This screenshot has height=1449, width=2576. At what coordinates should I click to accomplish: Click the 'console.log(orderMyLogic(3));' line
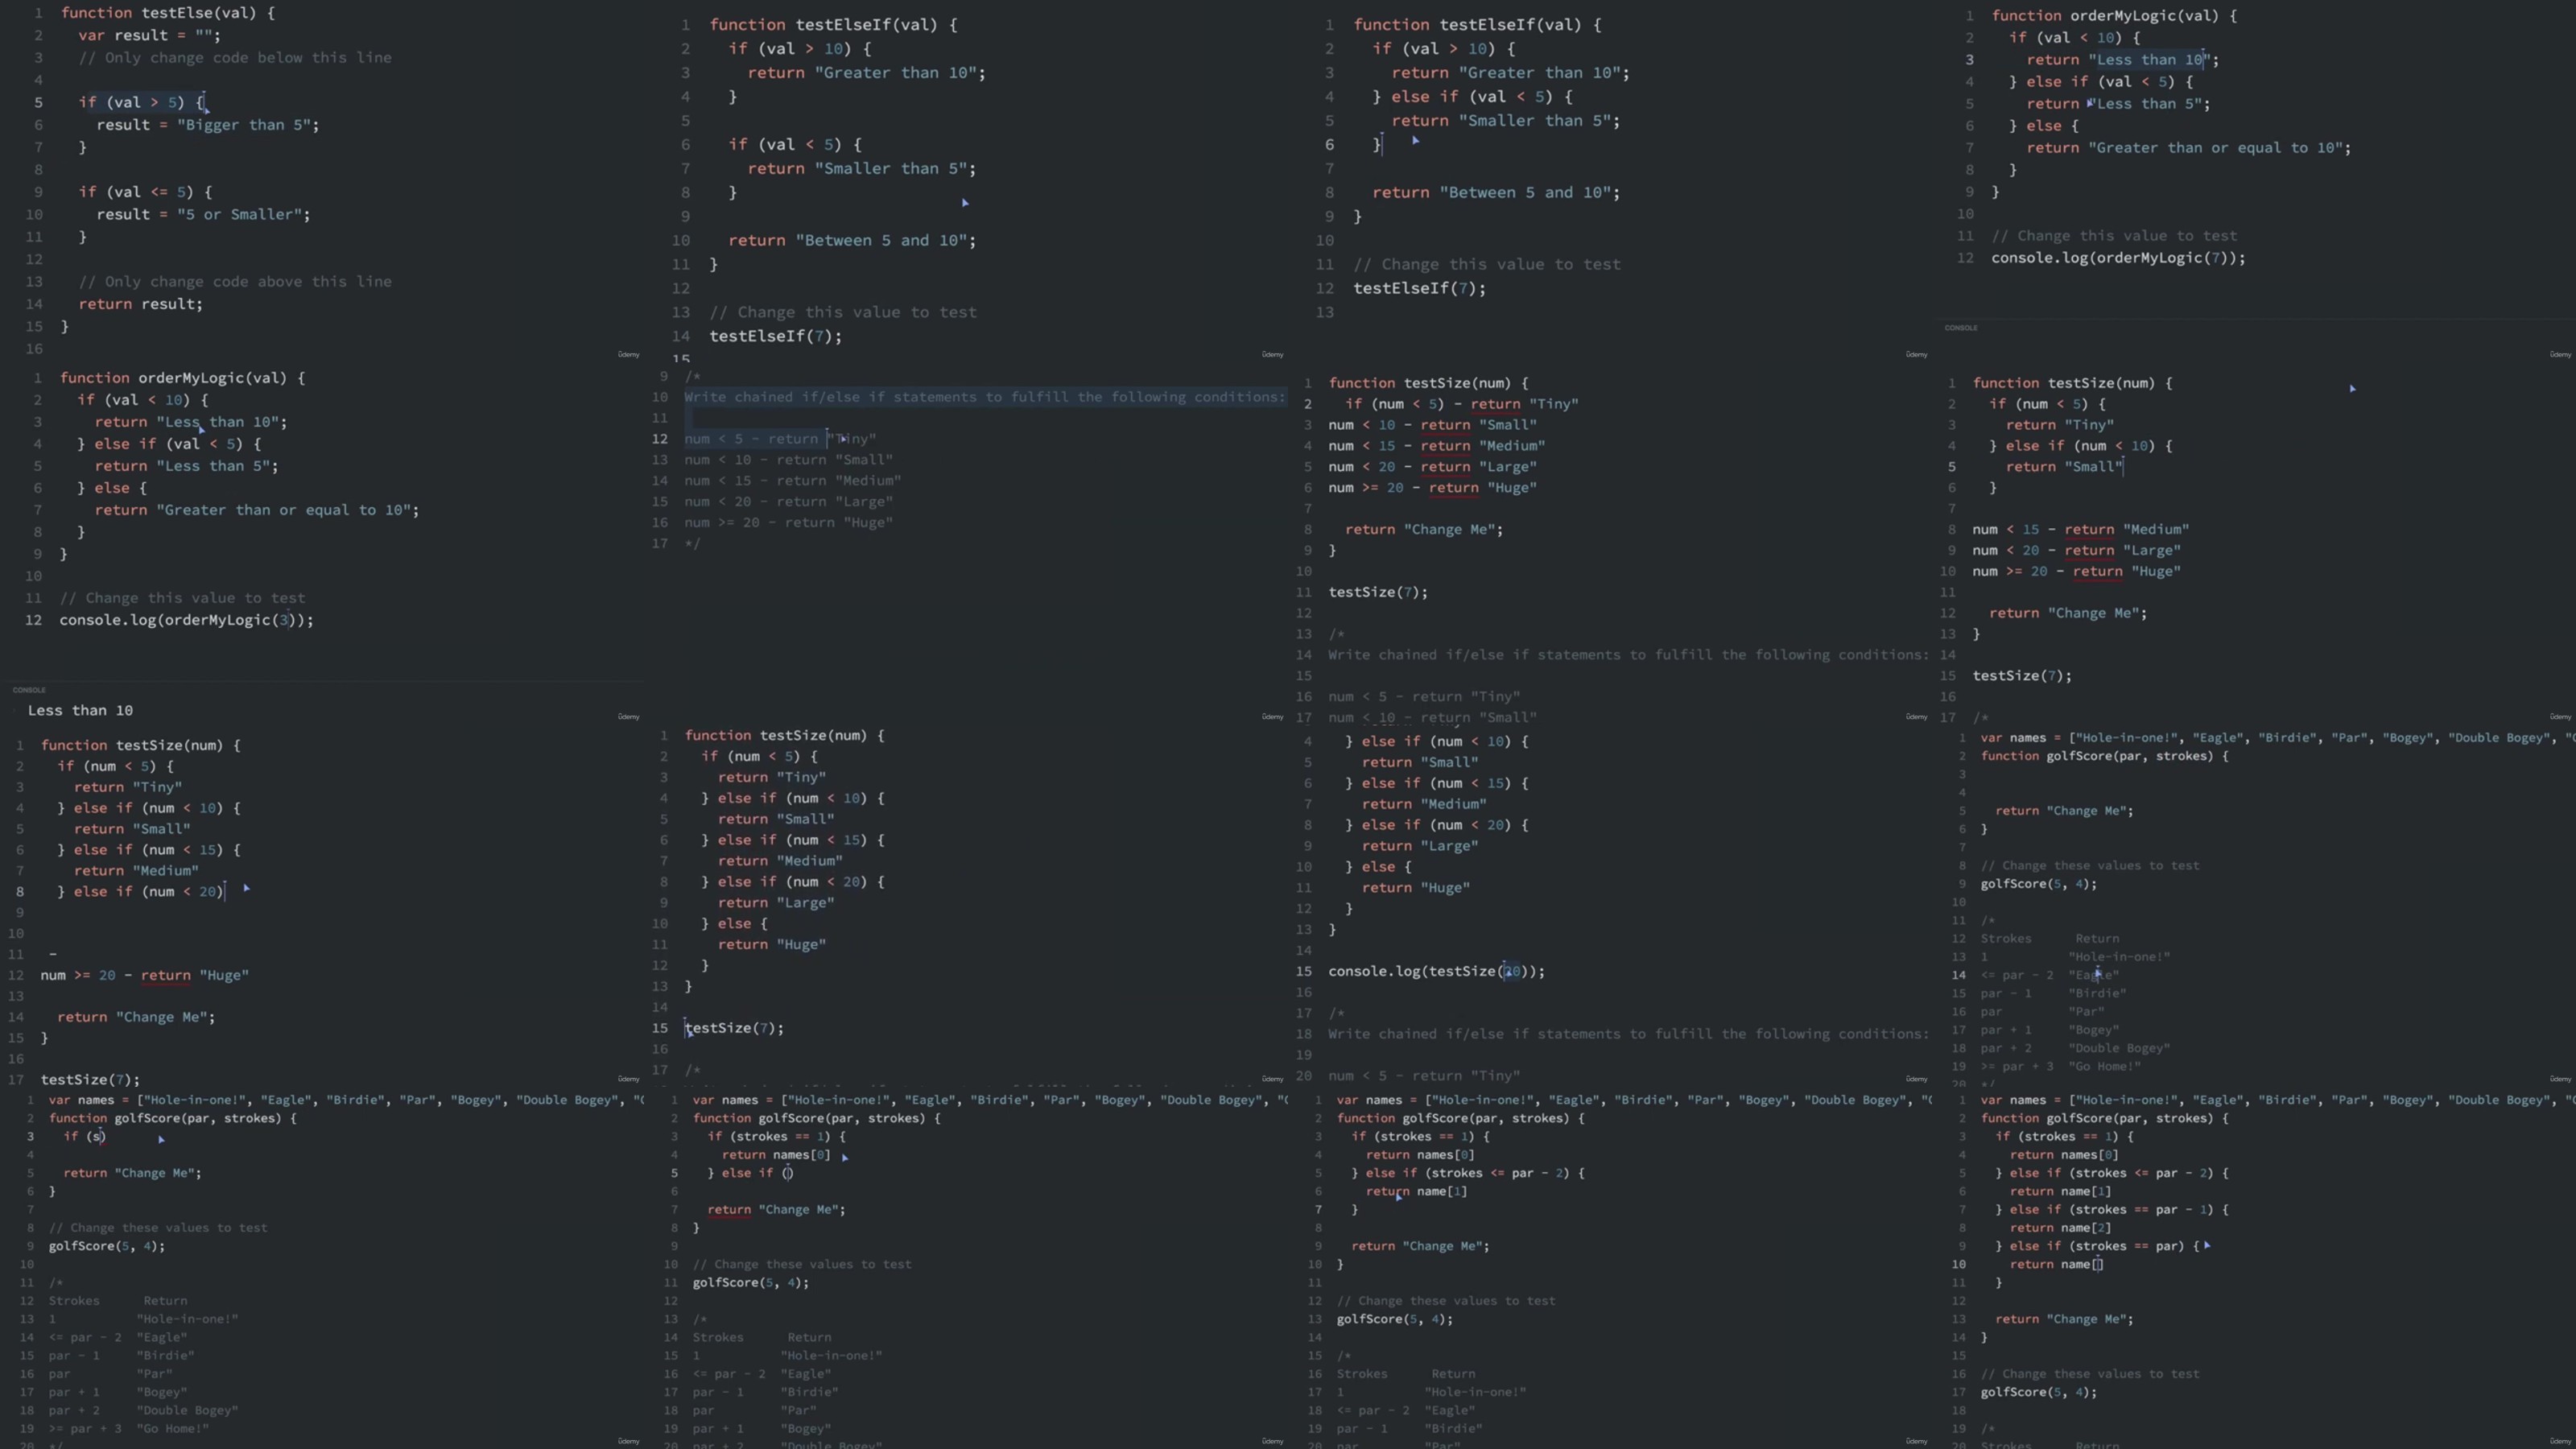(x=186, y=620)
